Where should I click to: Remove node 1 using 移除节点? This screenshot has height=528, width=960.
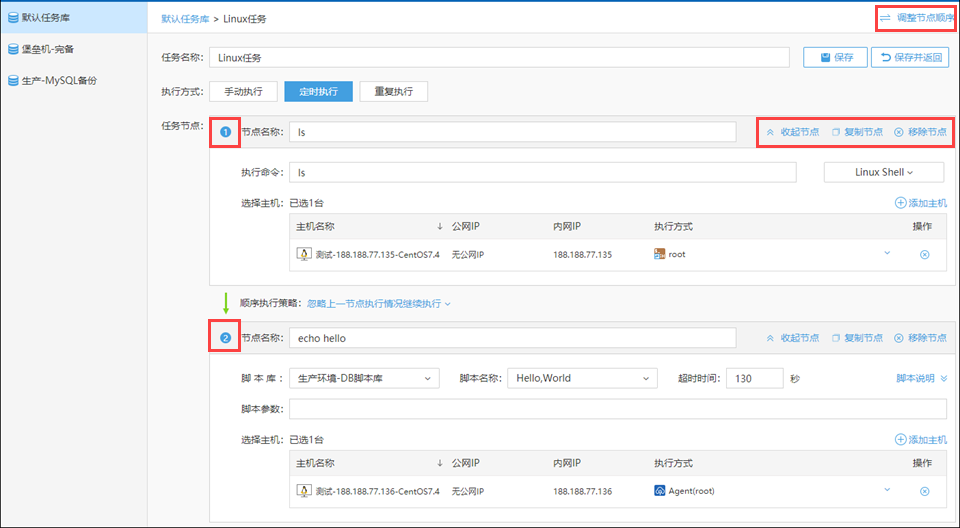click(x=920, y=132)
